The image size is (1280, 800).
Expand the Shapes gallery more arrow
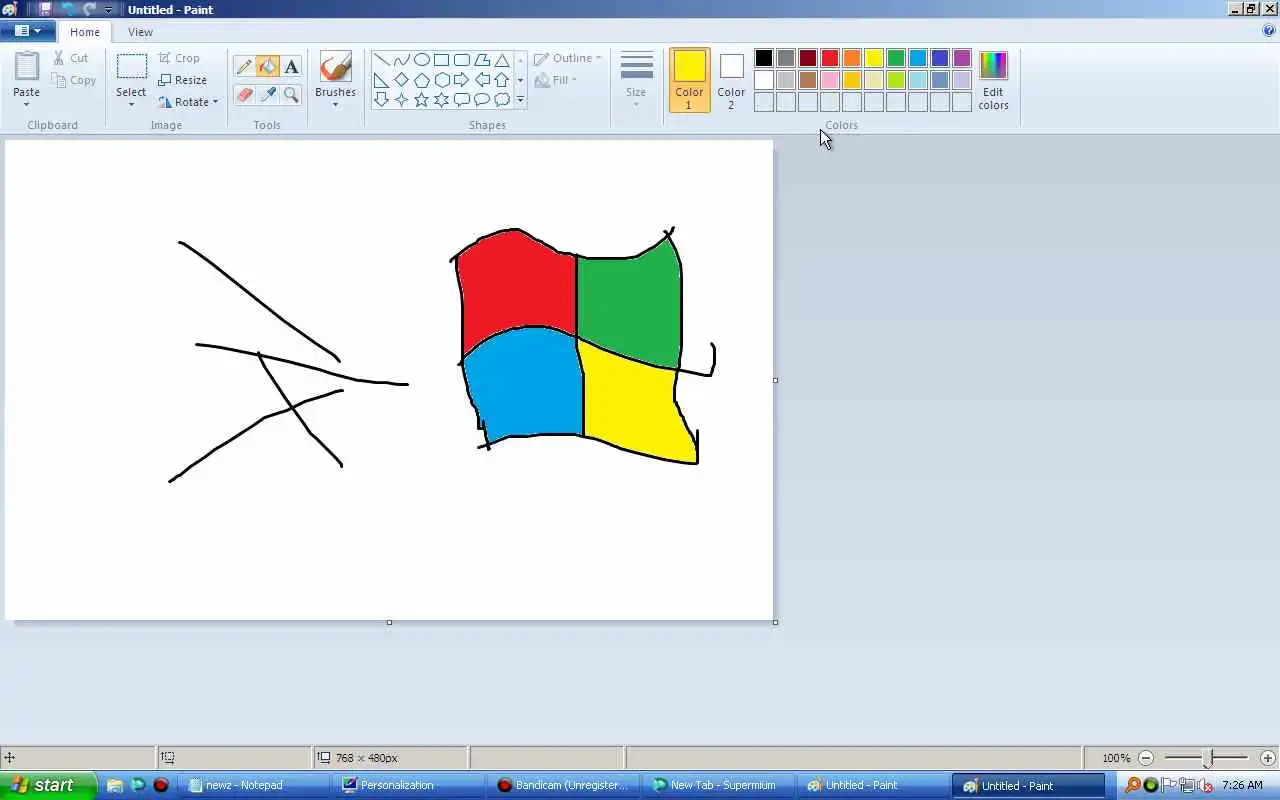pos(520,100)
